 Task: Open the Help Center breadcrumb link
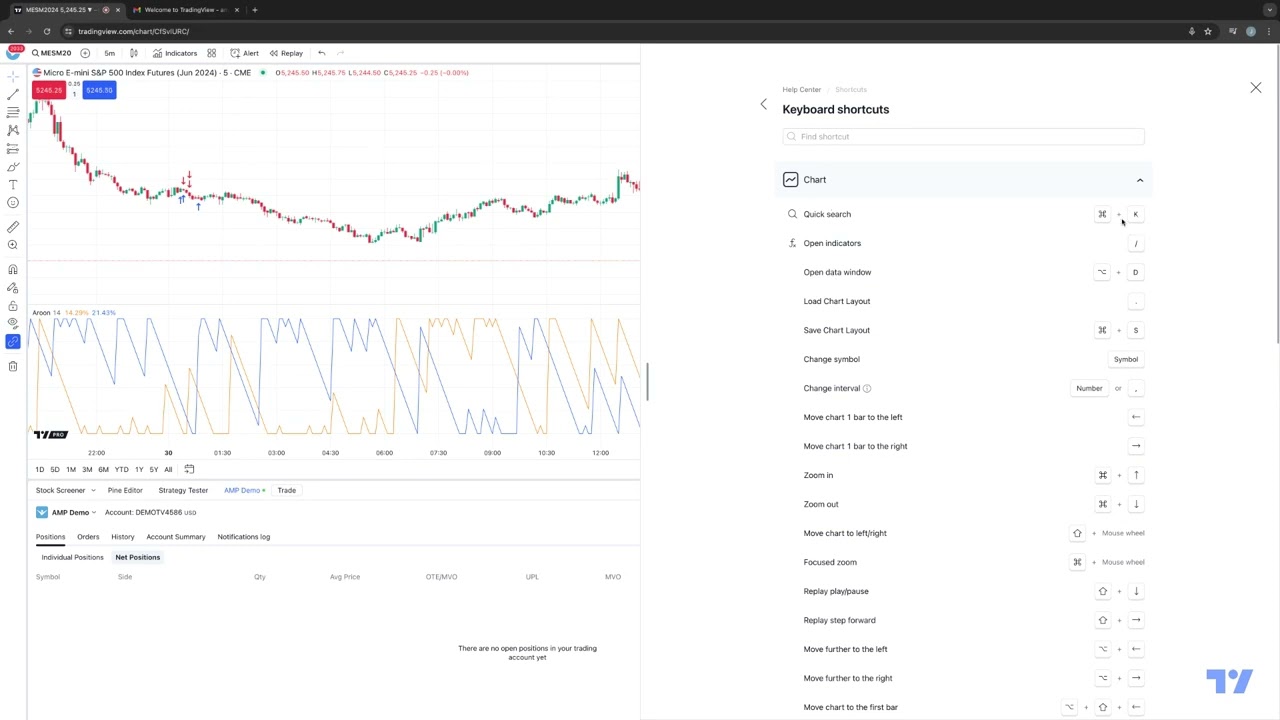click(802, 90)
